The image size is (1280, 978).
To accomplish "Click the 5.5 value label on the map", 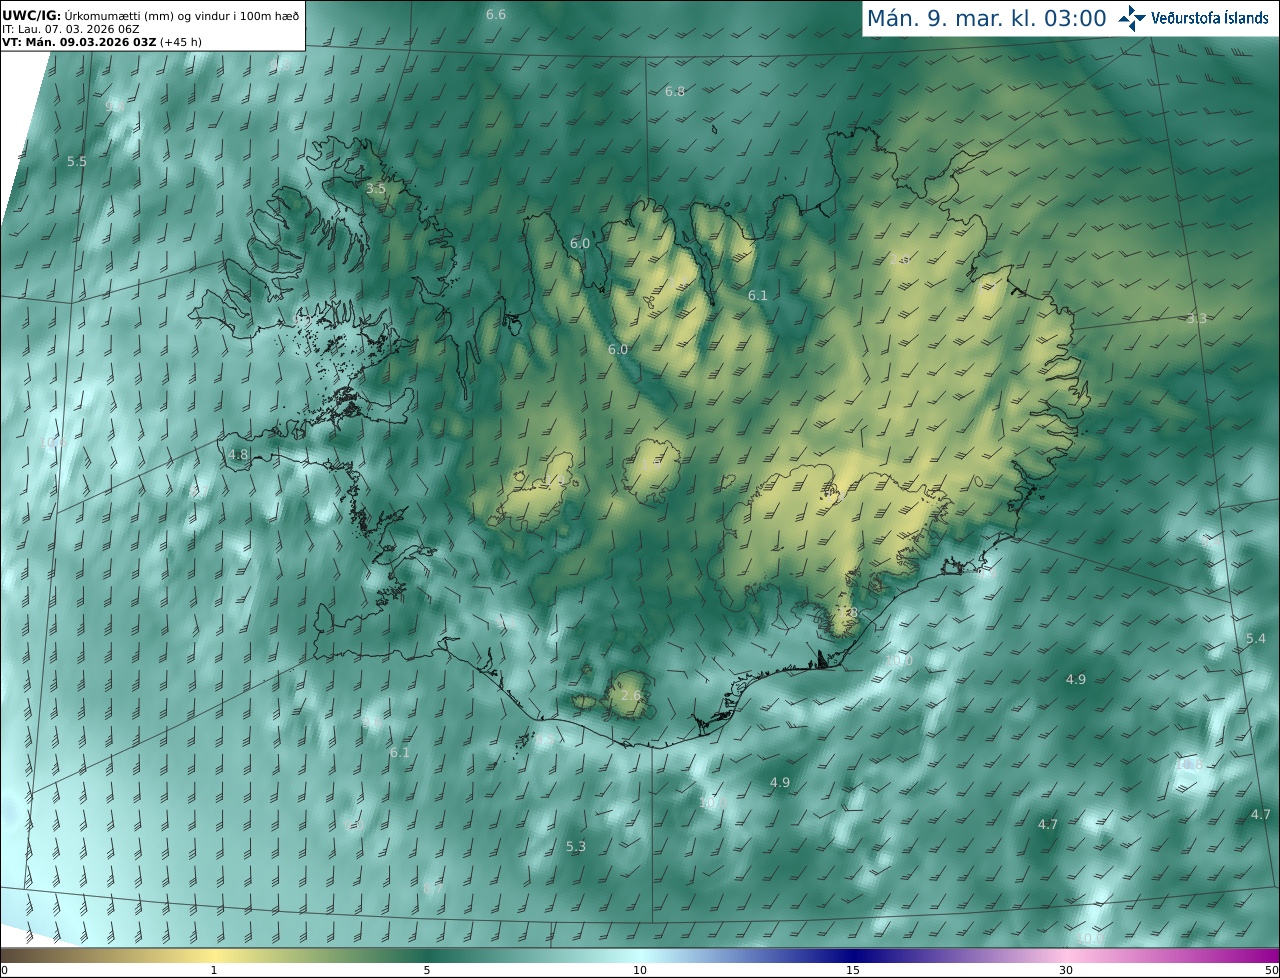I will pyautogui.click(x=77, y=161).
